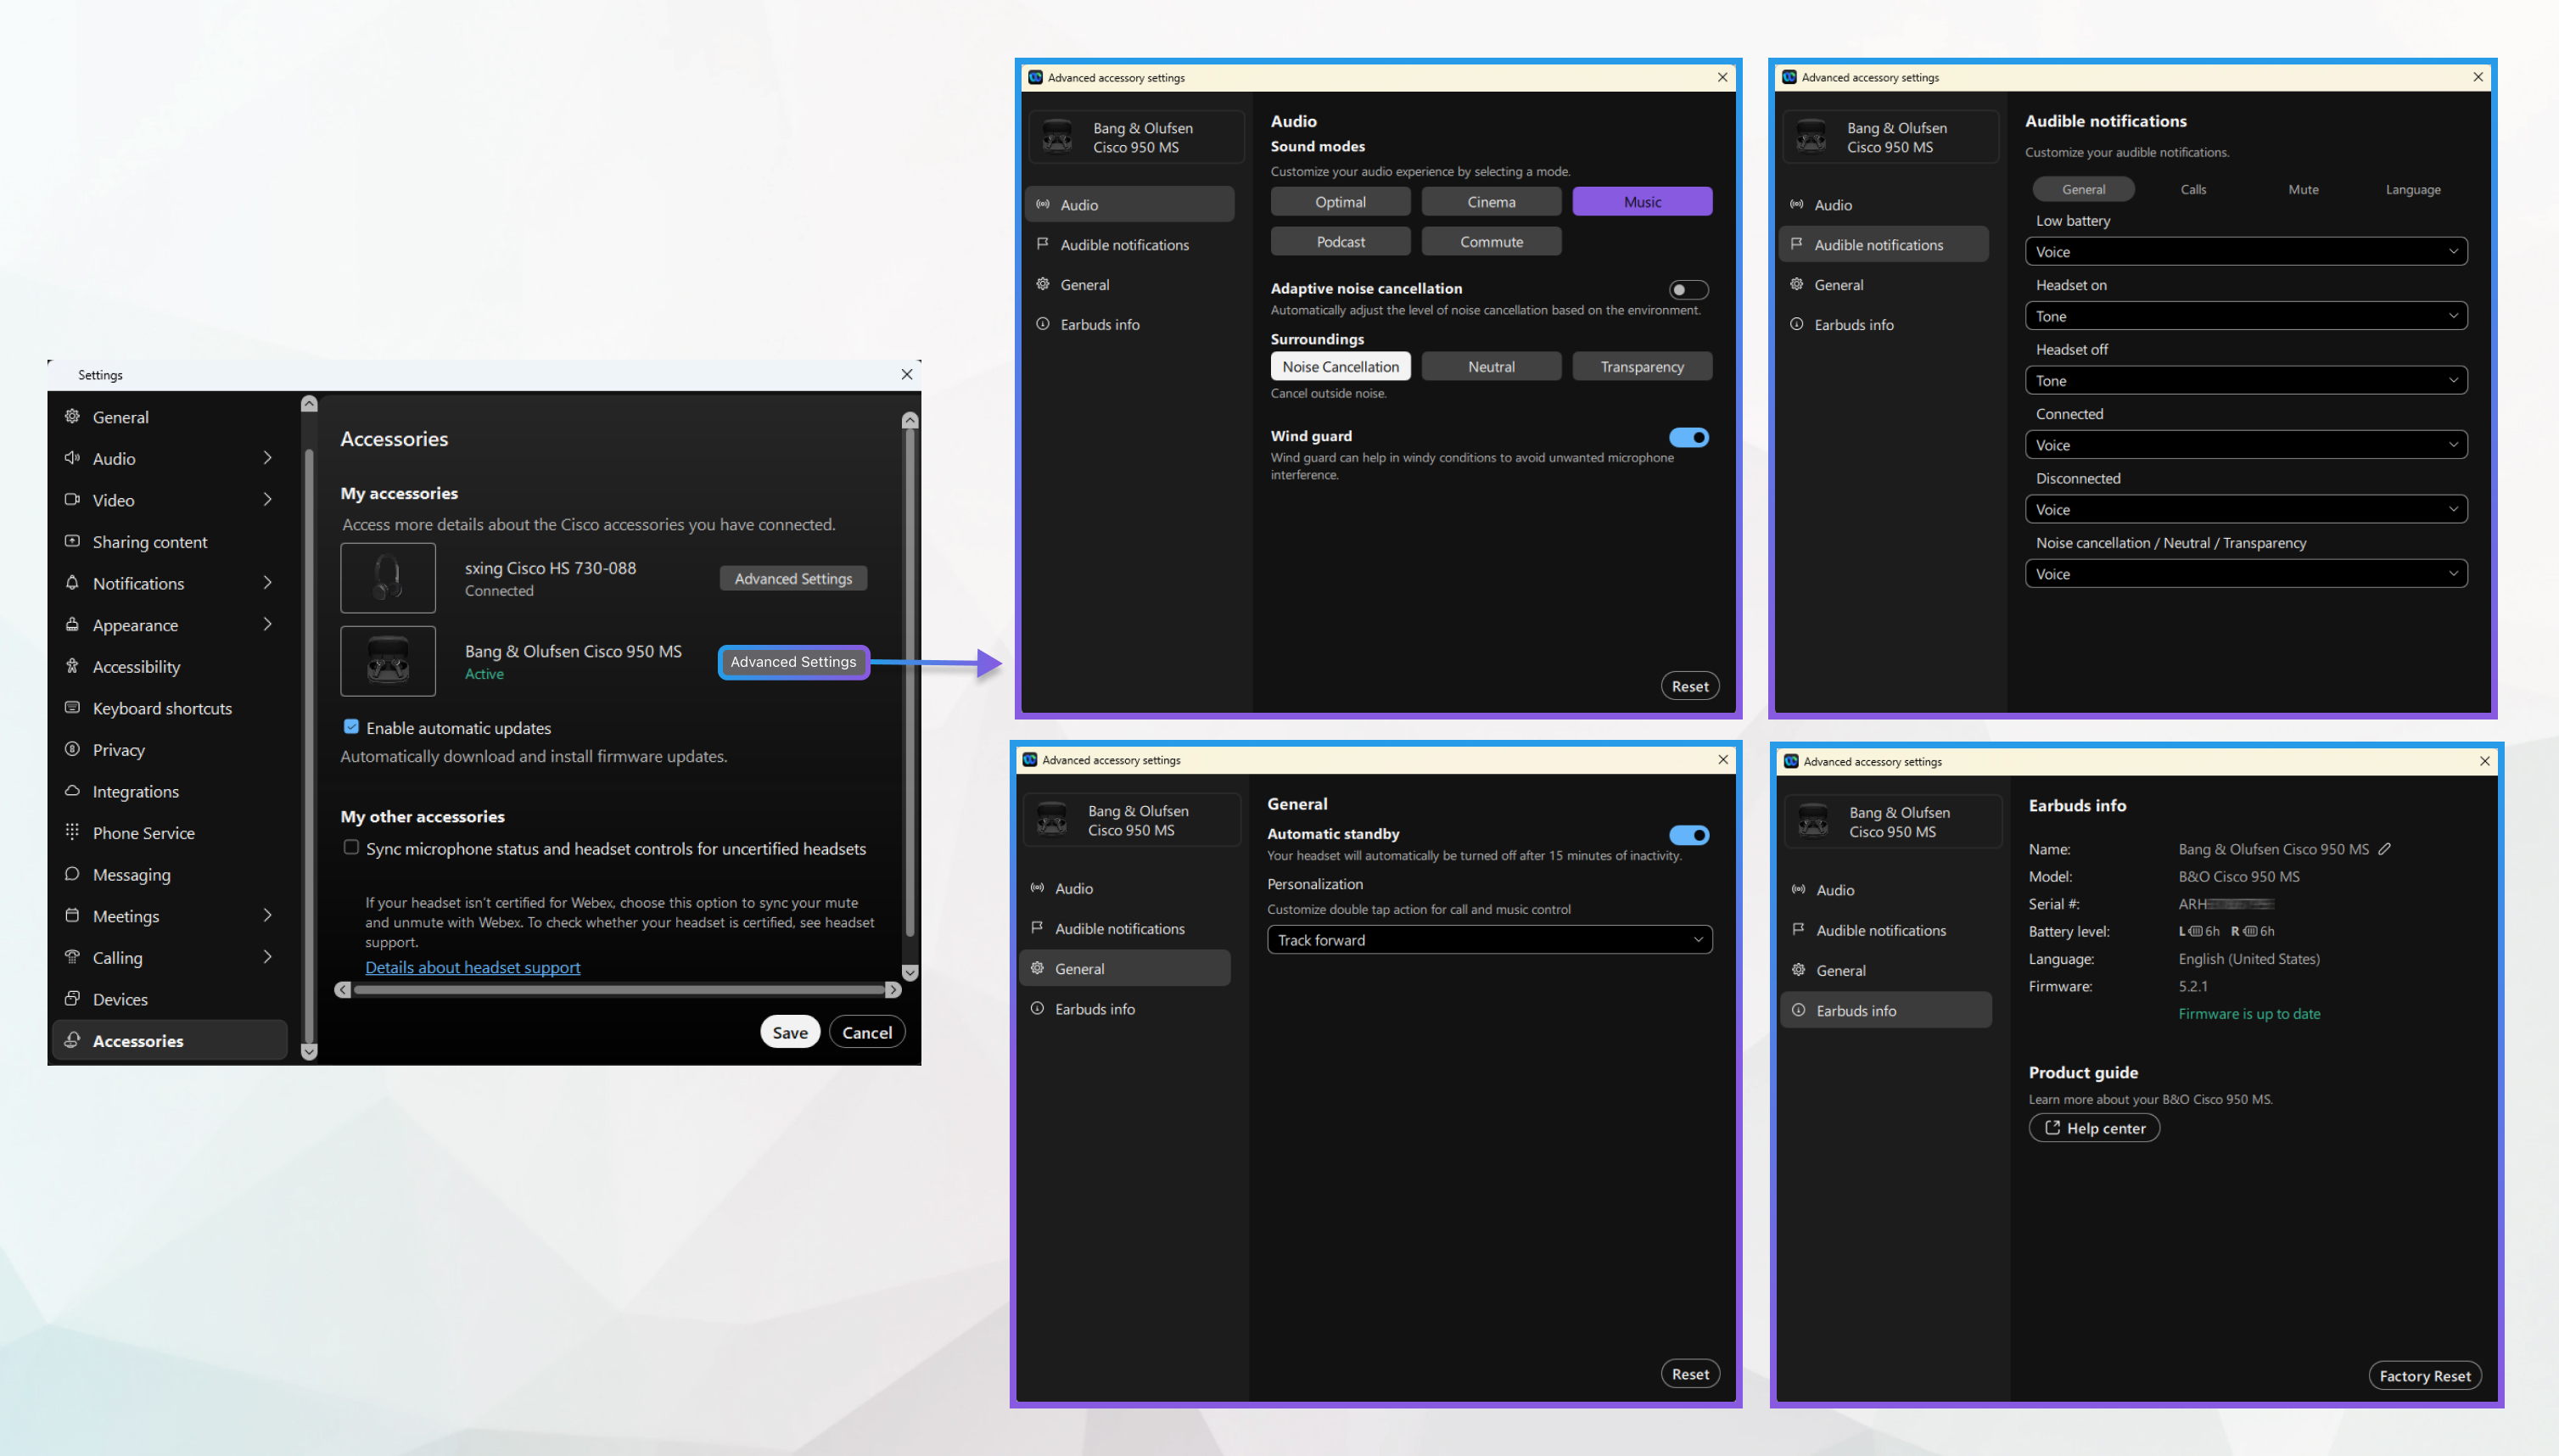Click the Meetings calendar icon in Settings
2559x1456 pixels.
click(x=72, y=916)
